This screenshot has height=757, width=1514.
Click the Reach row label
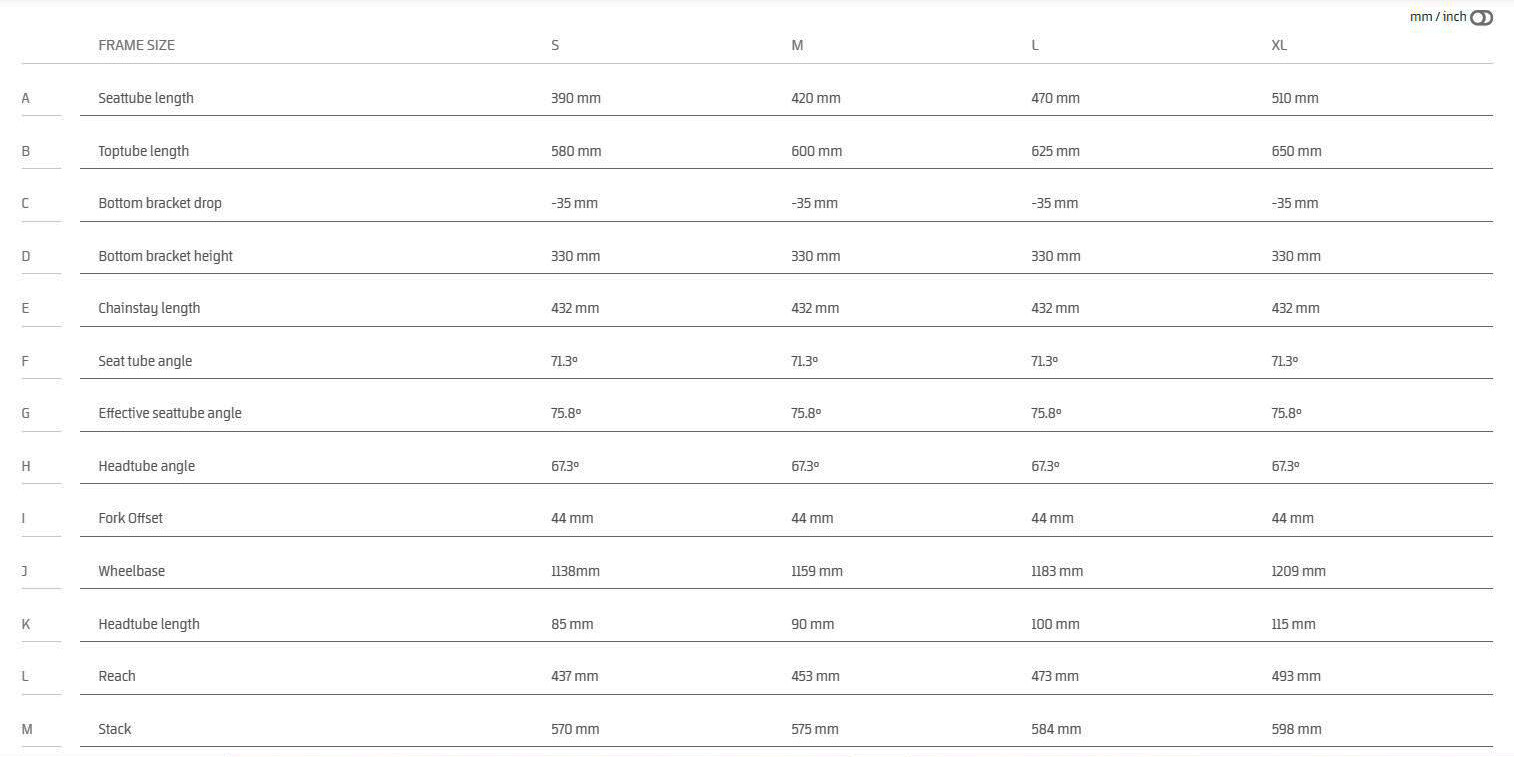click(116, 676)
